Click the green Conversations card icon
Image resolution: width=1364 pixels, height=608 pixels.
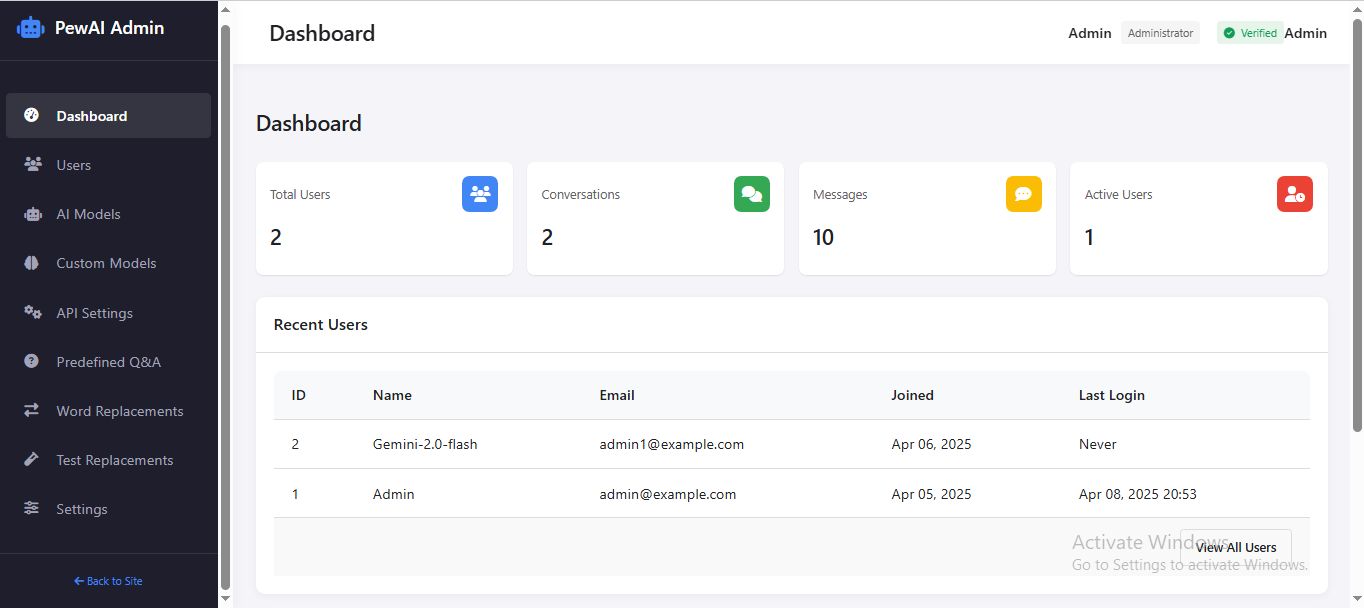pos(751,194)
